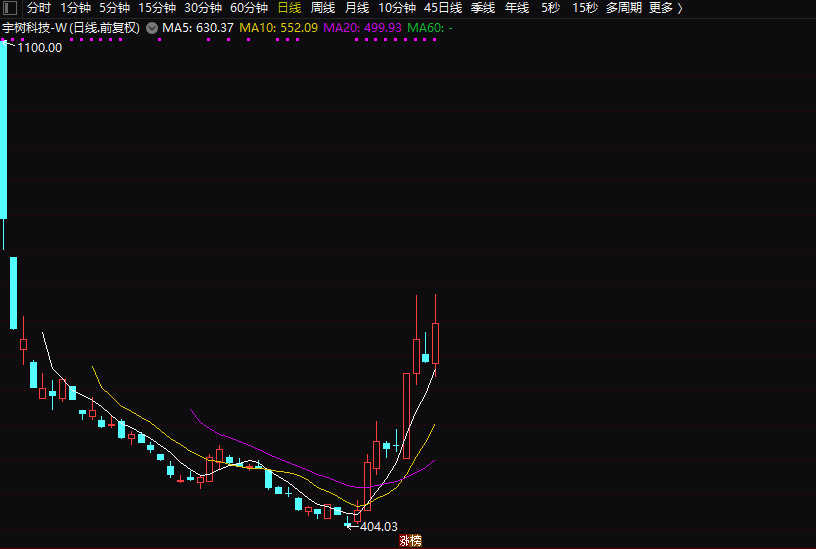Image resolution: width=816 pixels, height=549 pixels.
Task: Select the 15分钟 period tab
Action: [157, 8]
